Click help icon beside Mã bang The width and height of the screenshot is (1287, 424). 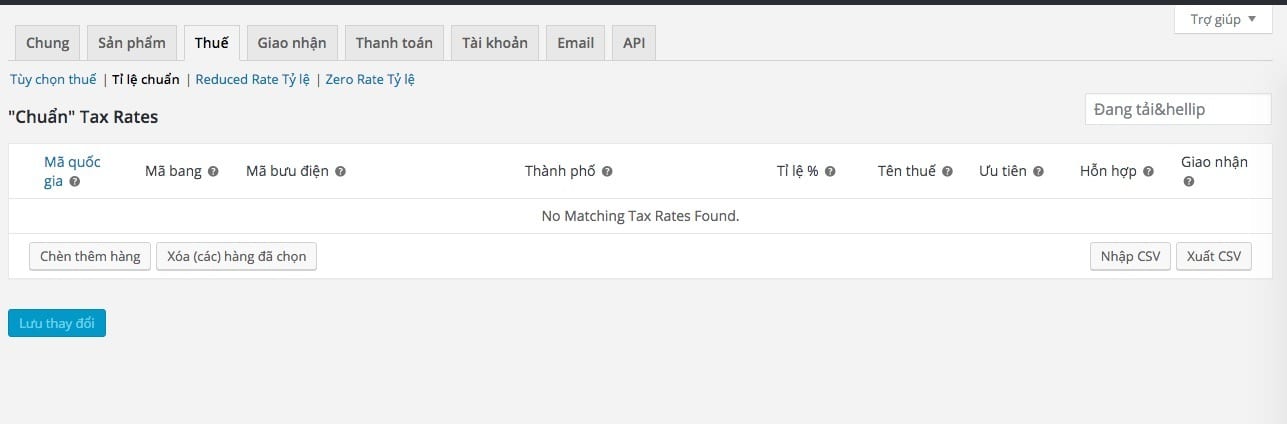tap(212, 172)
